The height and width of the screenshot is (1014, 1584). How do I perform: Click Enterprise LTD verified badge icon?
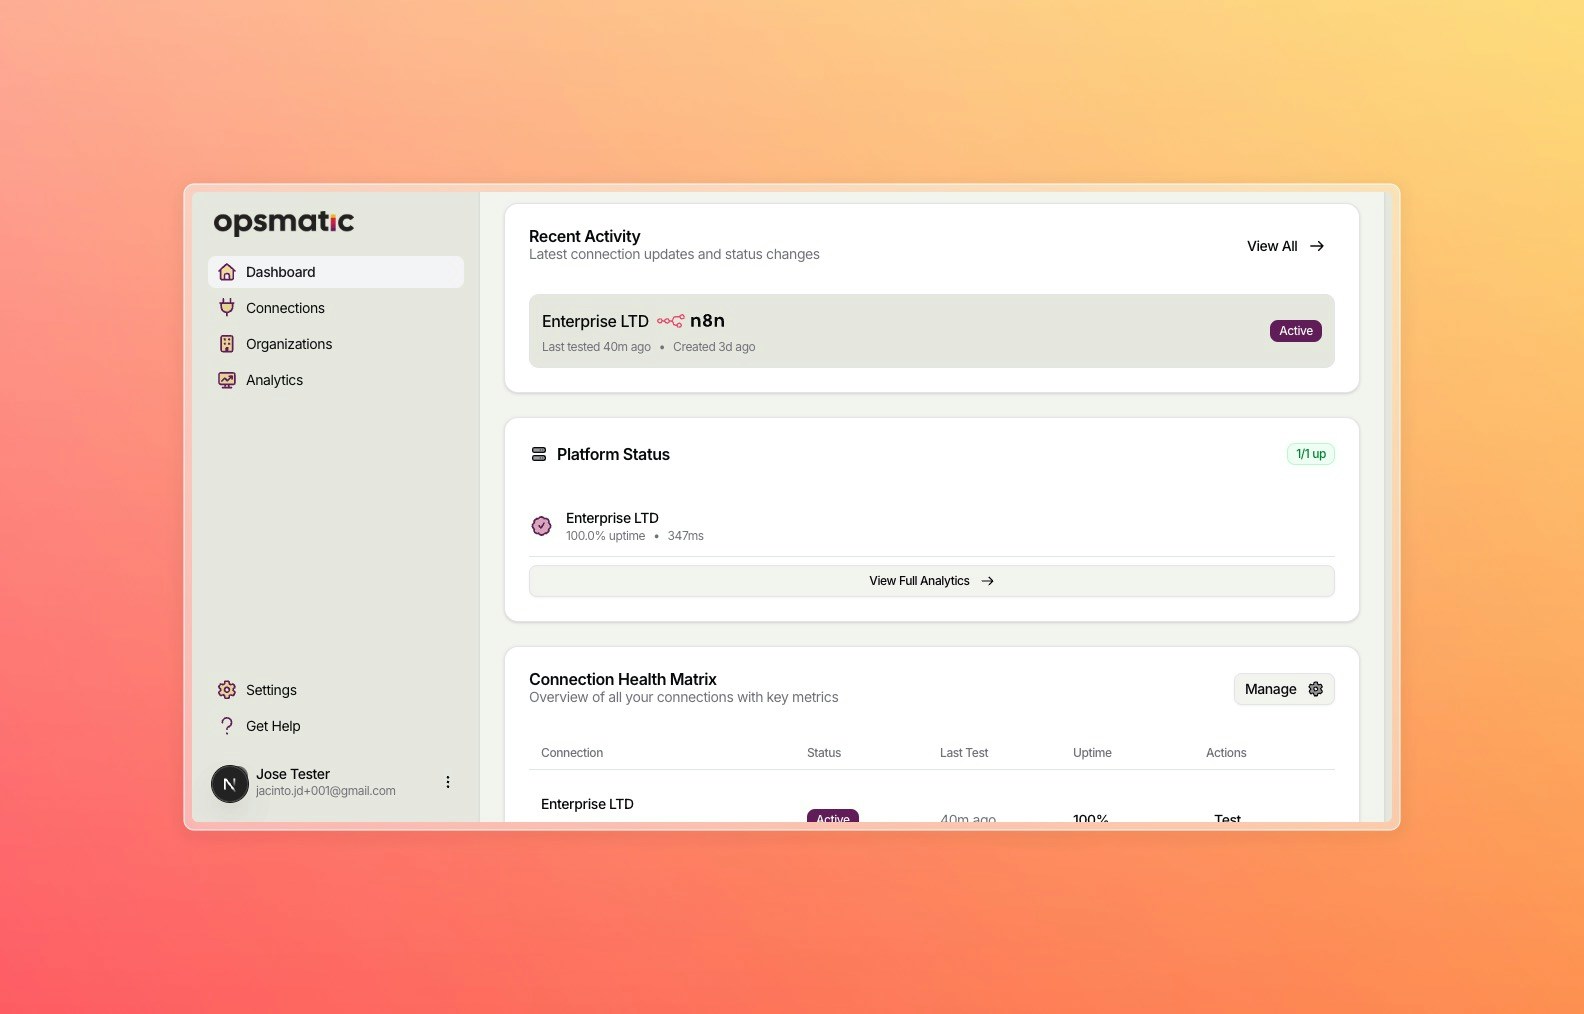pyautogui.click(x=541, y=526)
